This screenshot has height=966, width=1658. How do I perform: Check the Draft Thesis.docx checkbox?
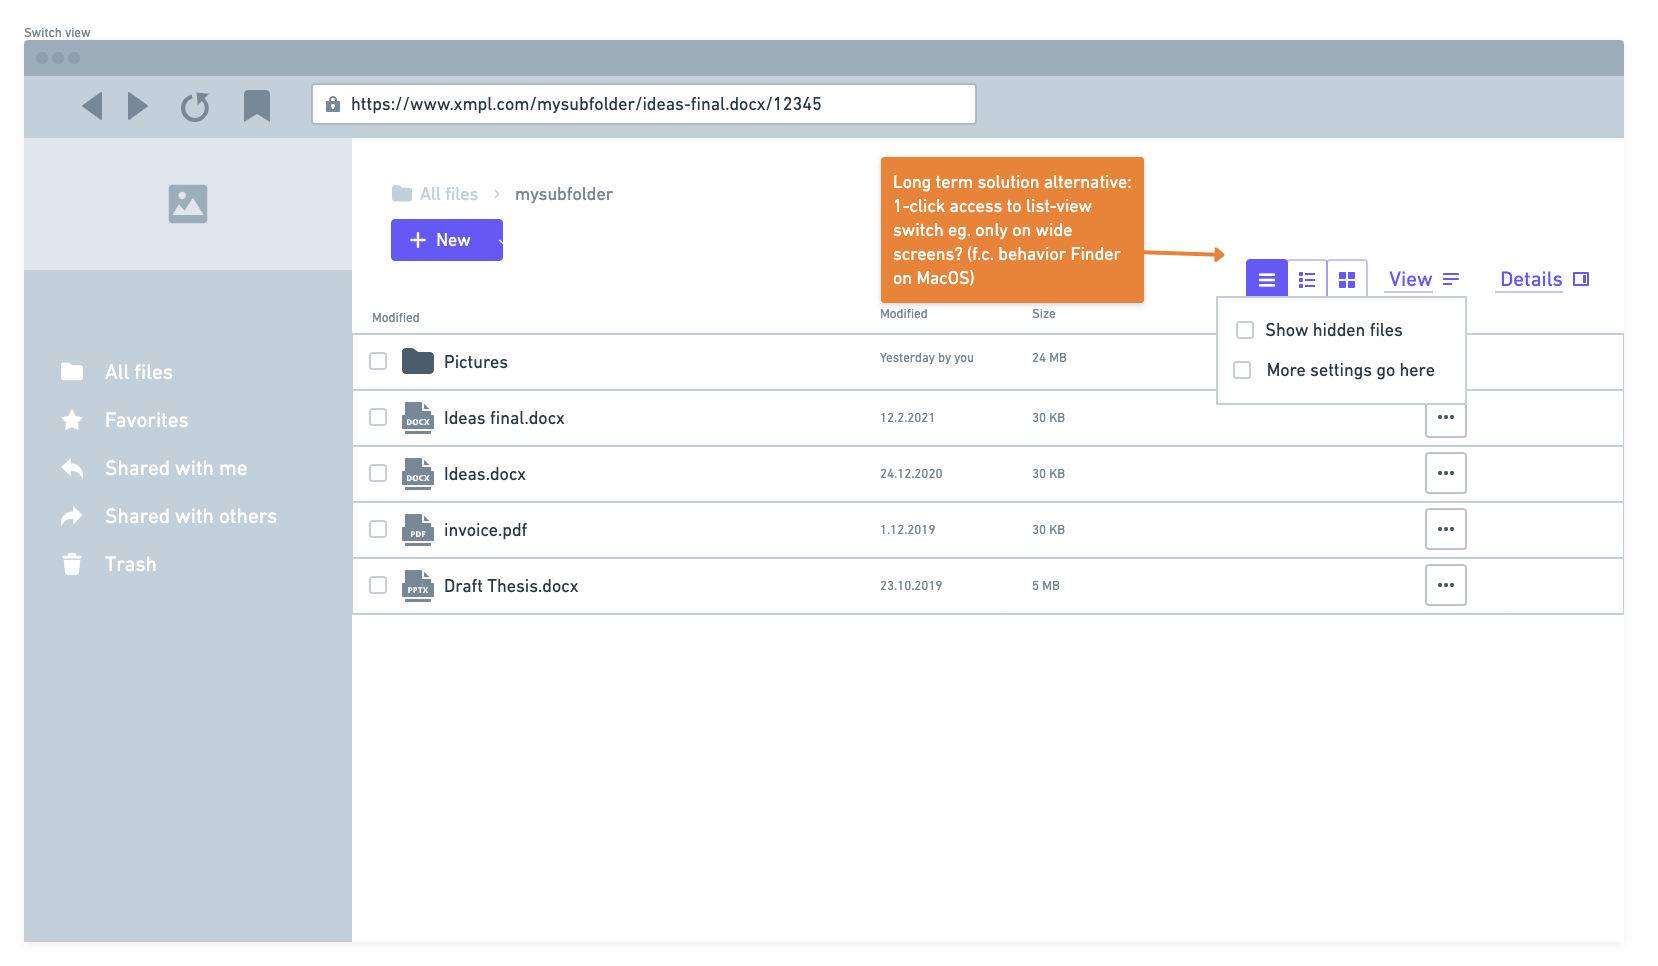pyautogui.click(x=378, y=585)
